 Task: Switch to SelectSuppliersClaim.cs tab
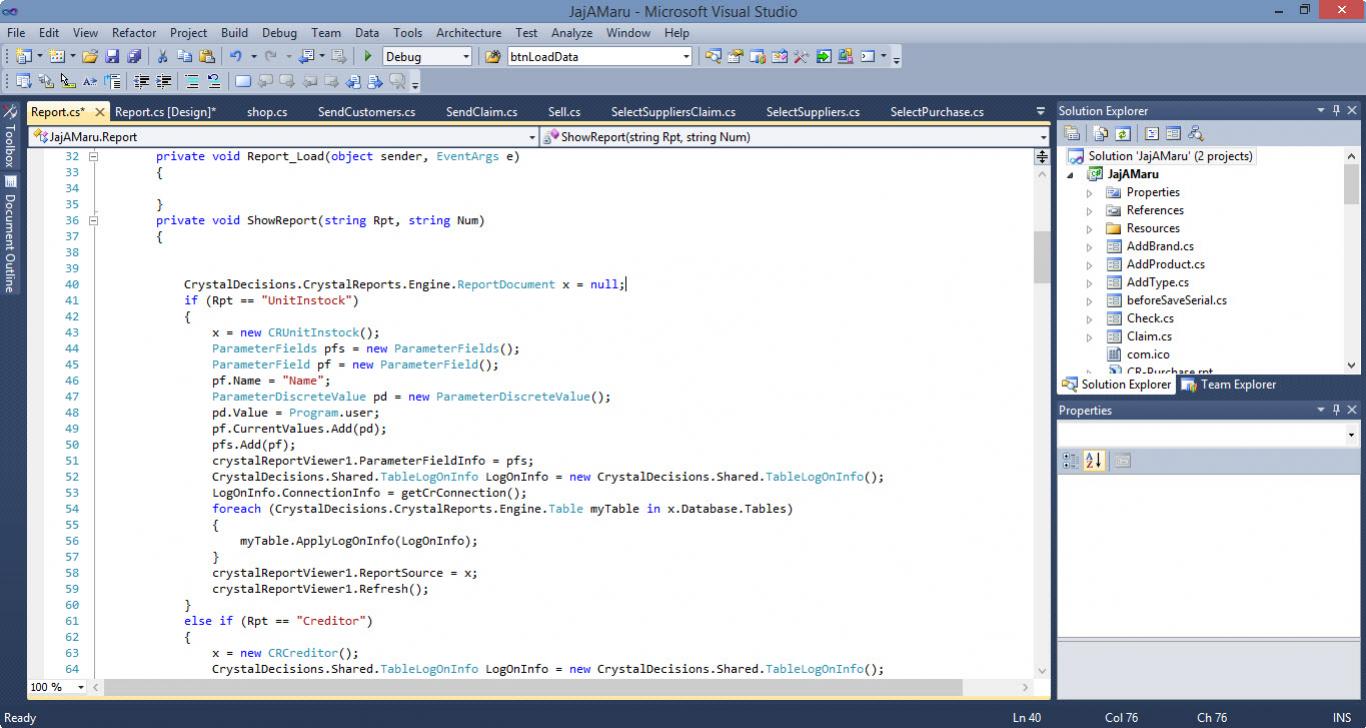pos(673,112)
